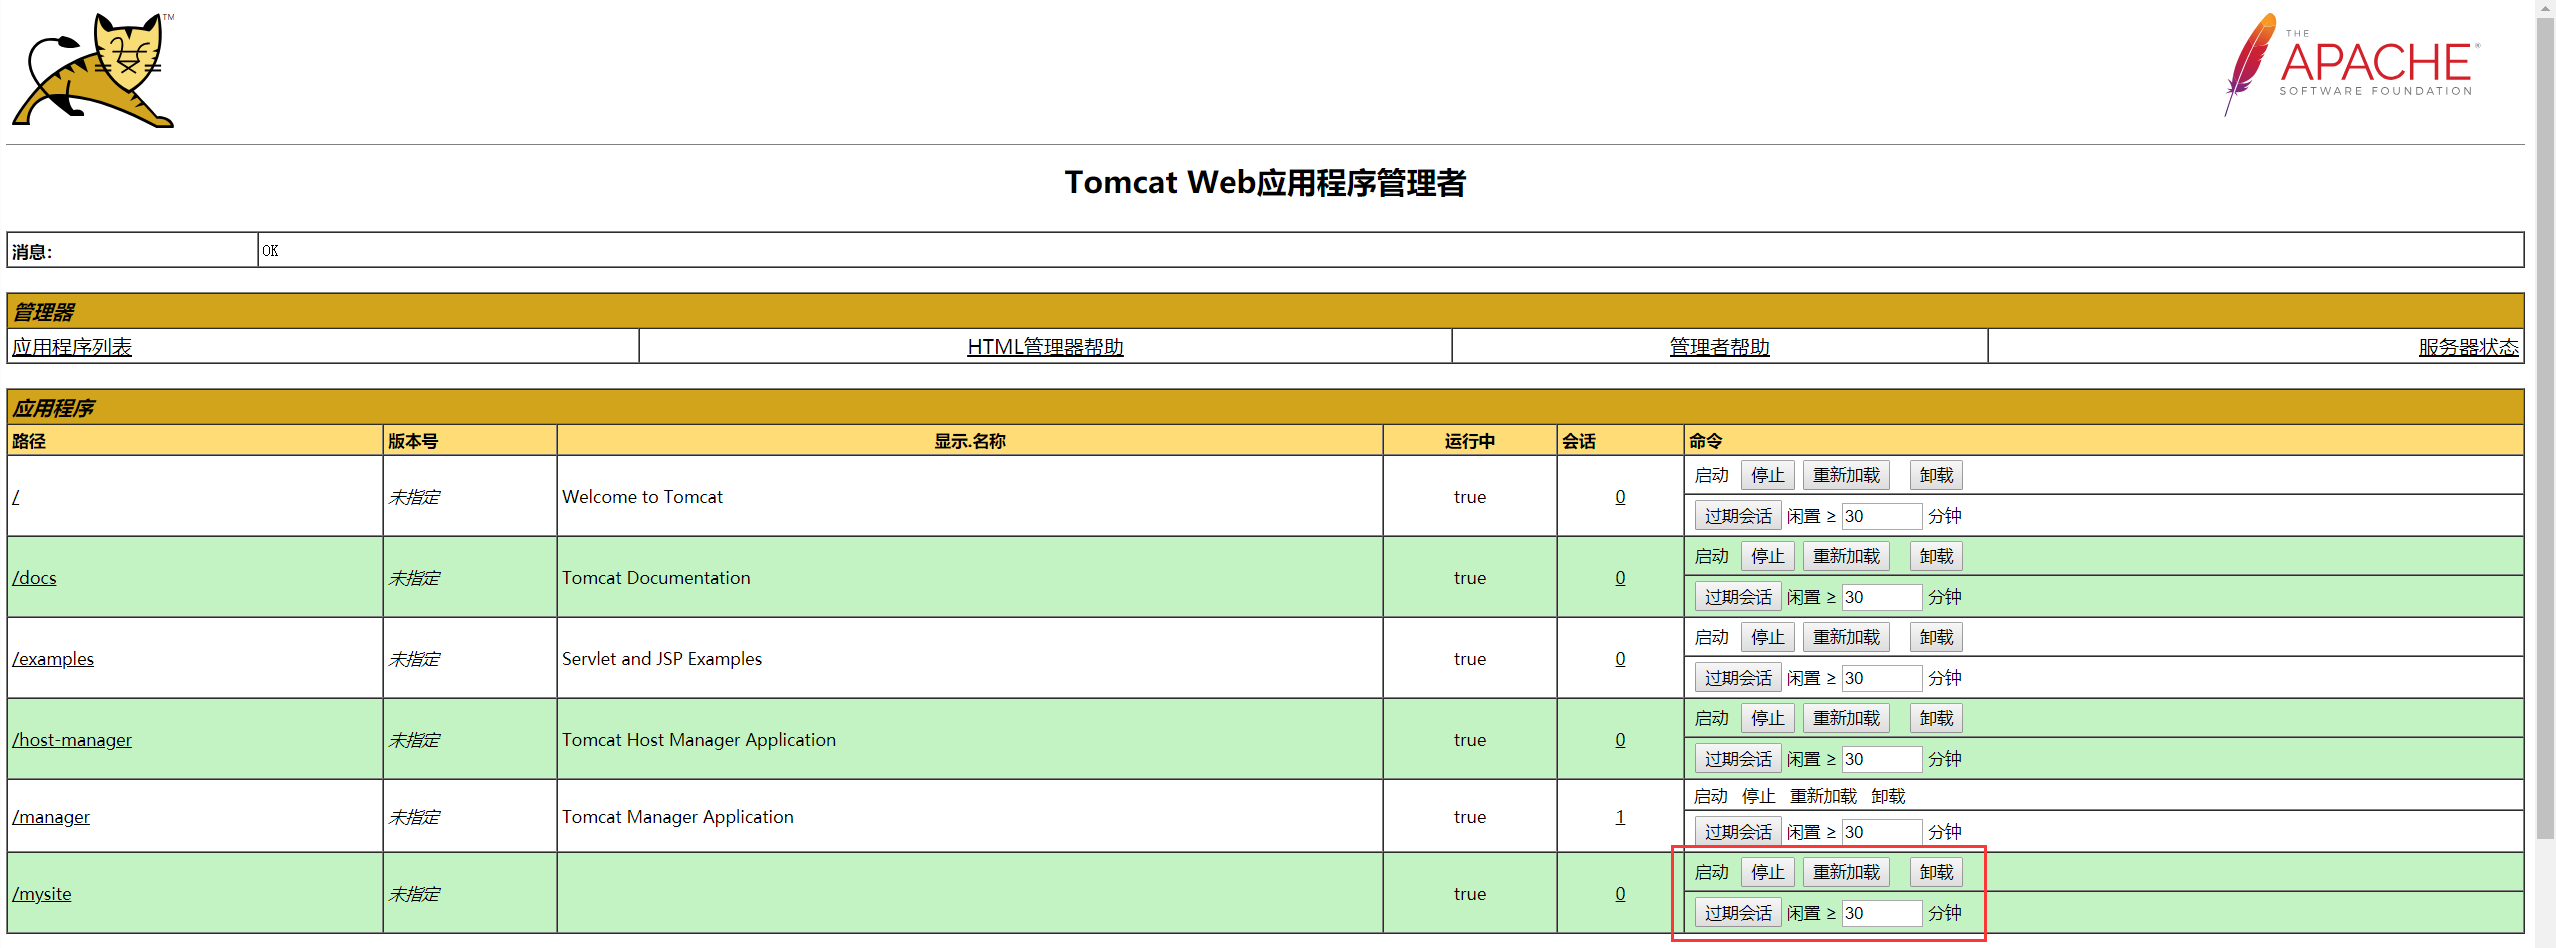This screenshot has height=948, width=2556.
Task: Open the 服务器状态 link
Action: 2468,347
